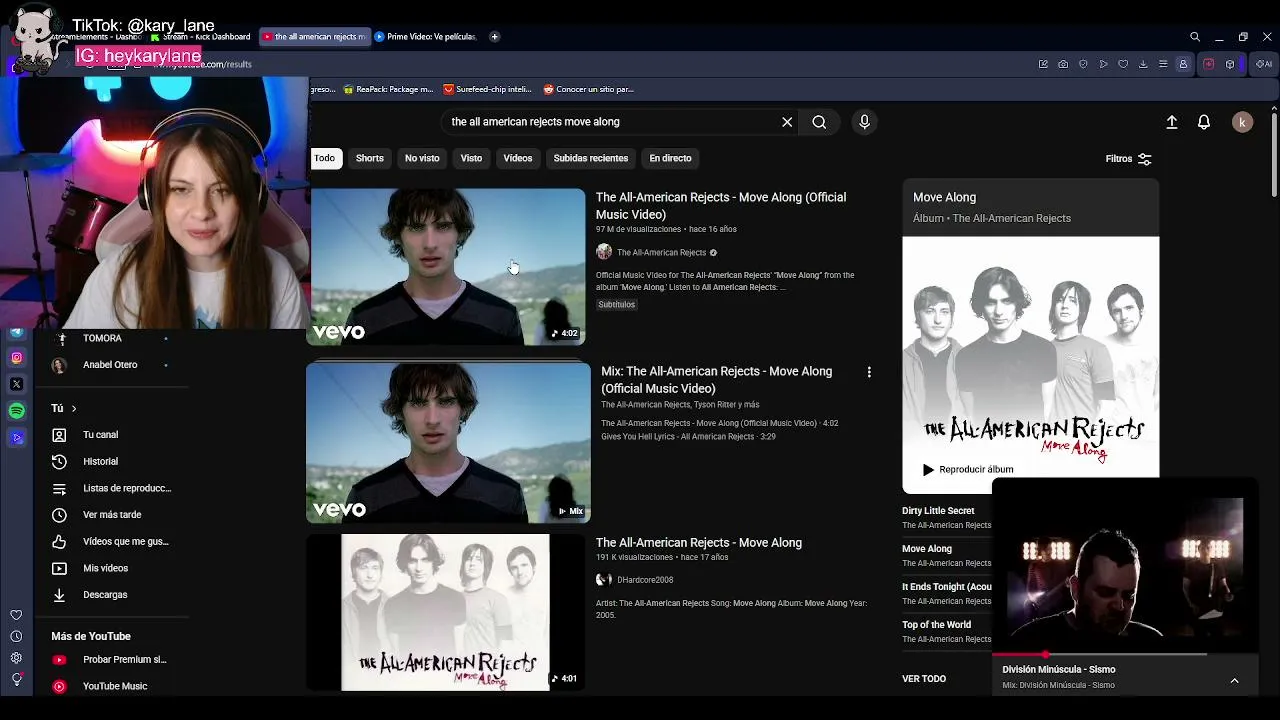Select the Vídeos filter chip
The image size is (1280, 720).
click(518, 158)
